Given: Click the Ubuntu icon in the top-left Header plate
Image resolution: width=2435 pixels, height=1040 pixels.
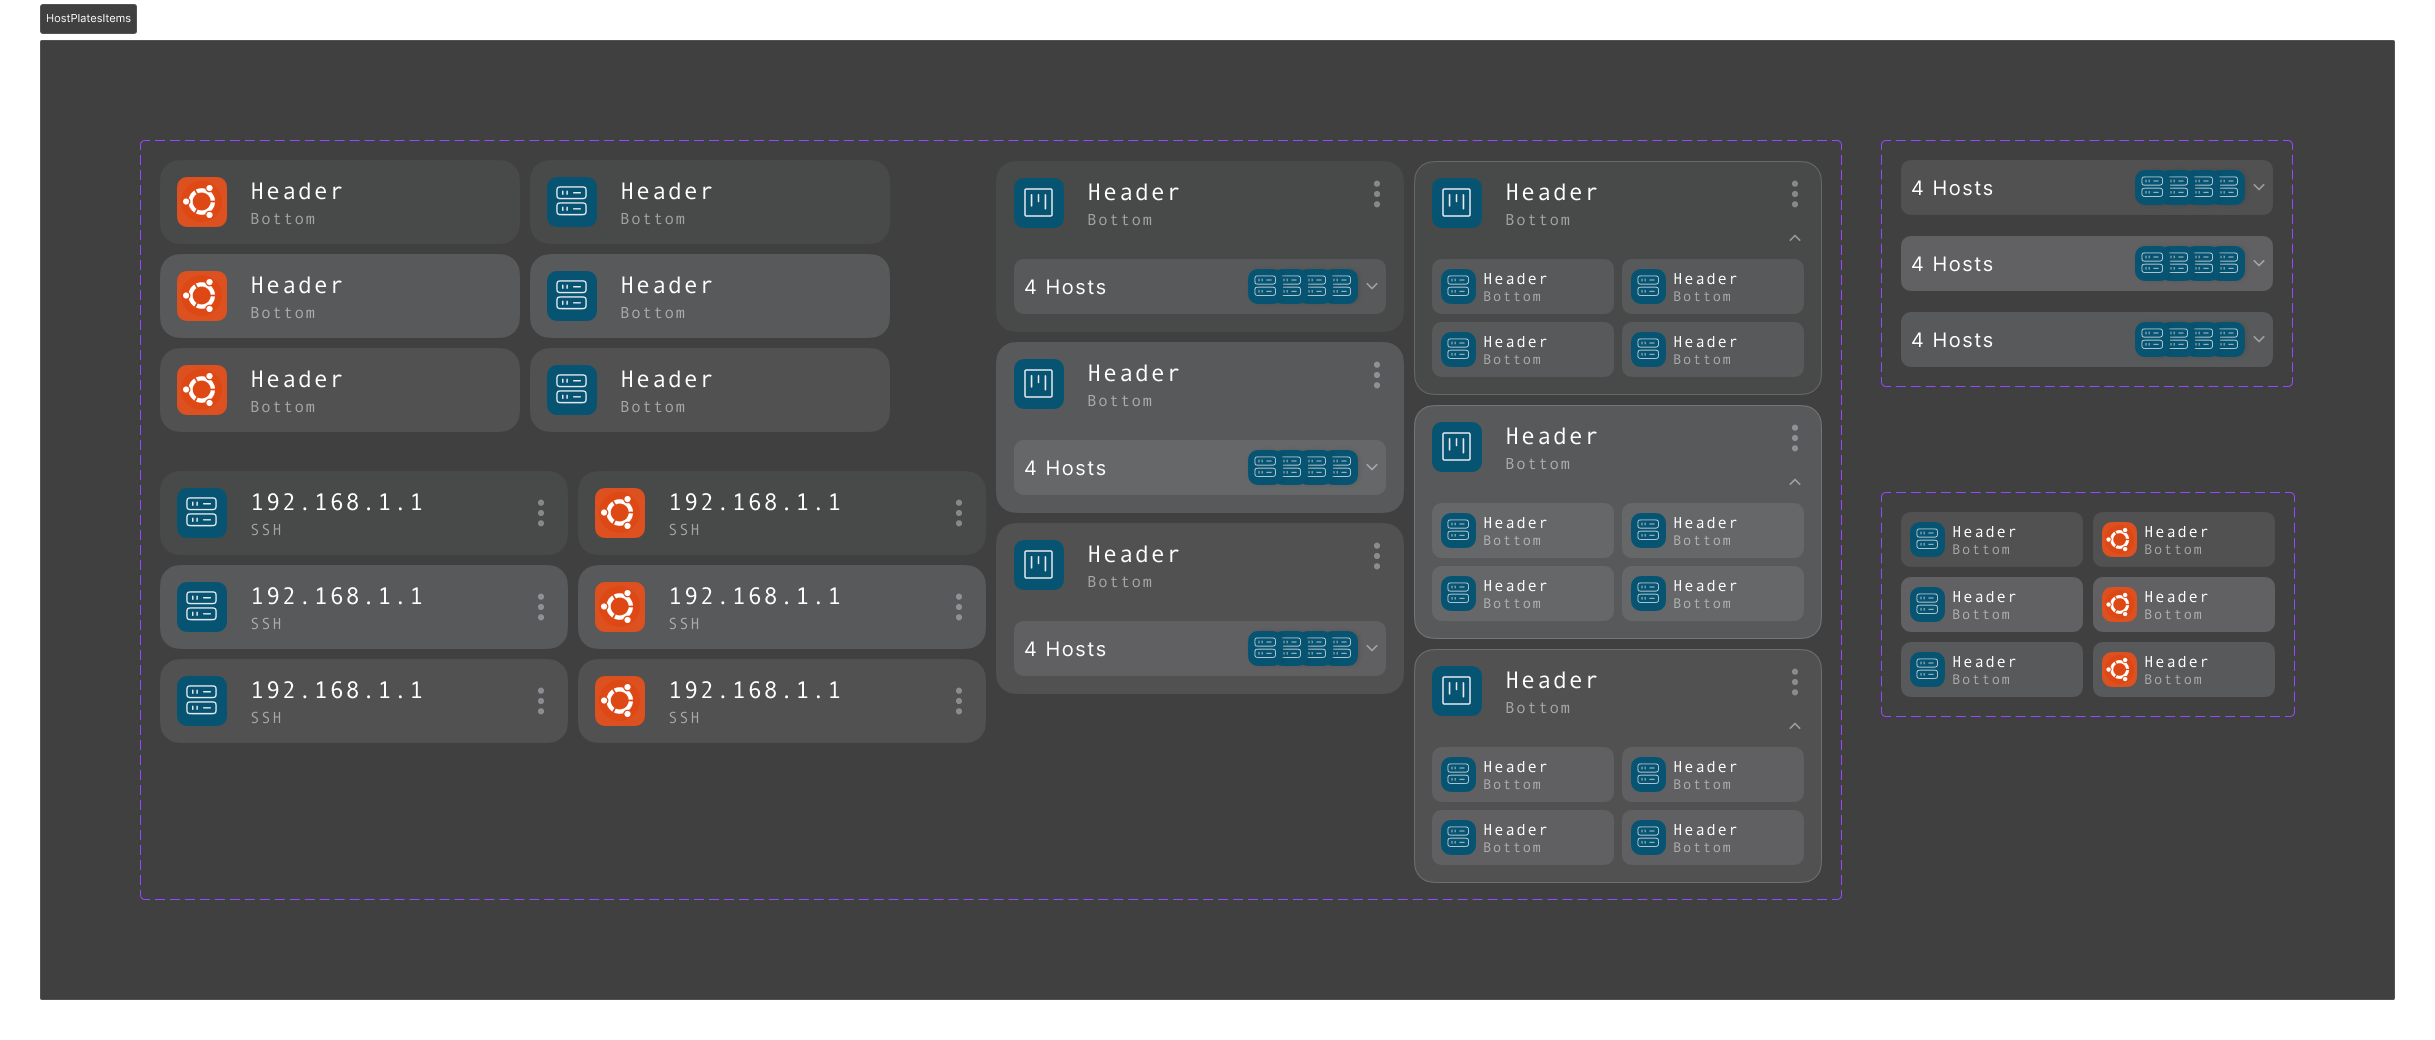Looking at the screenshot, I should pyautogui.click(x=202, y=202).
